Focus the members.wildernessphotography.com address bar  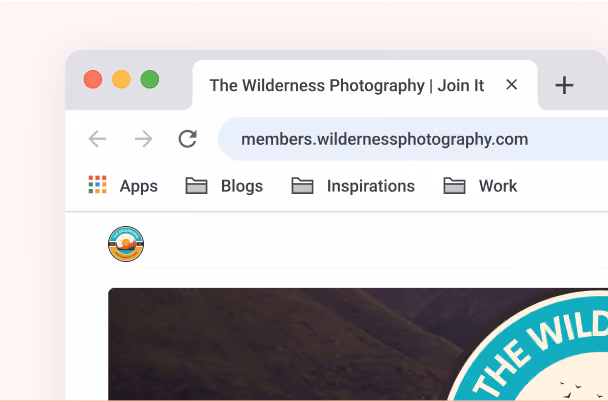coord(413,139)
